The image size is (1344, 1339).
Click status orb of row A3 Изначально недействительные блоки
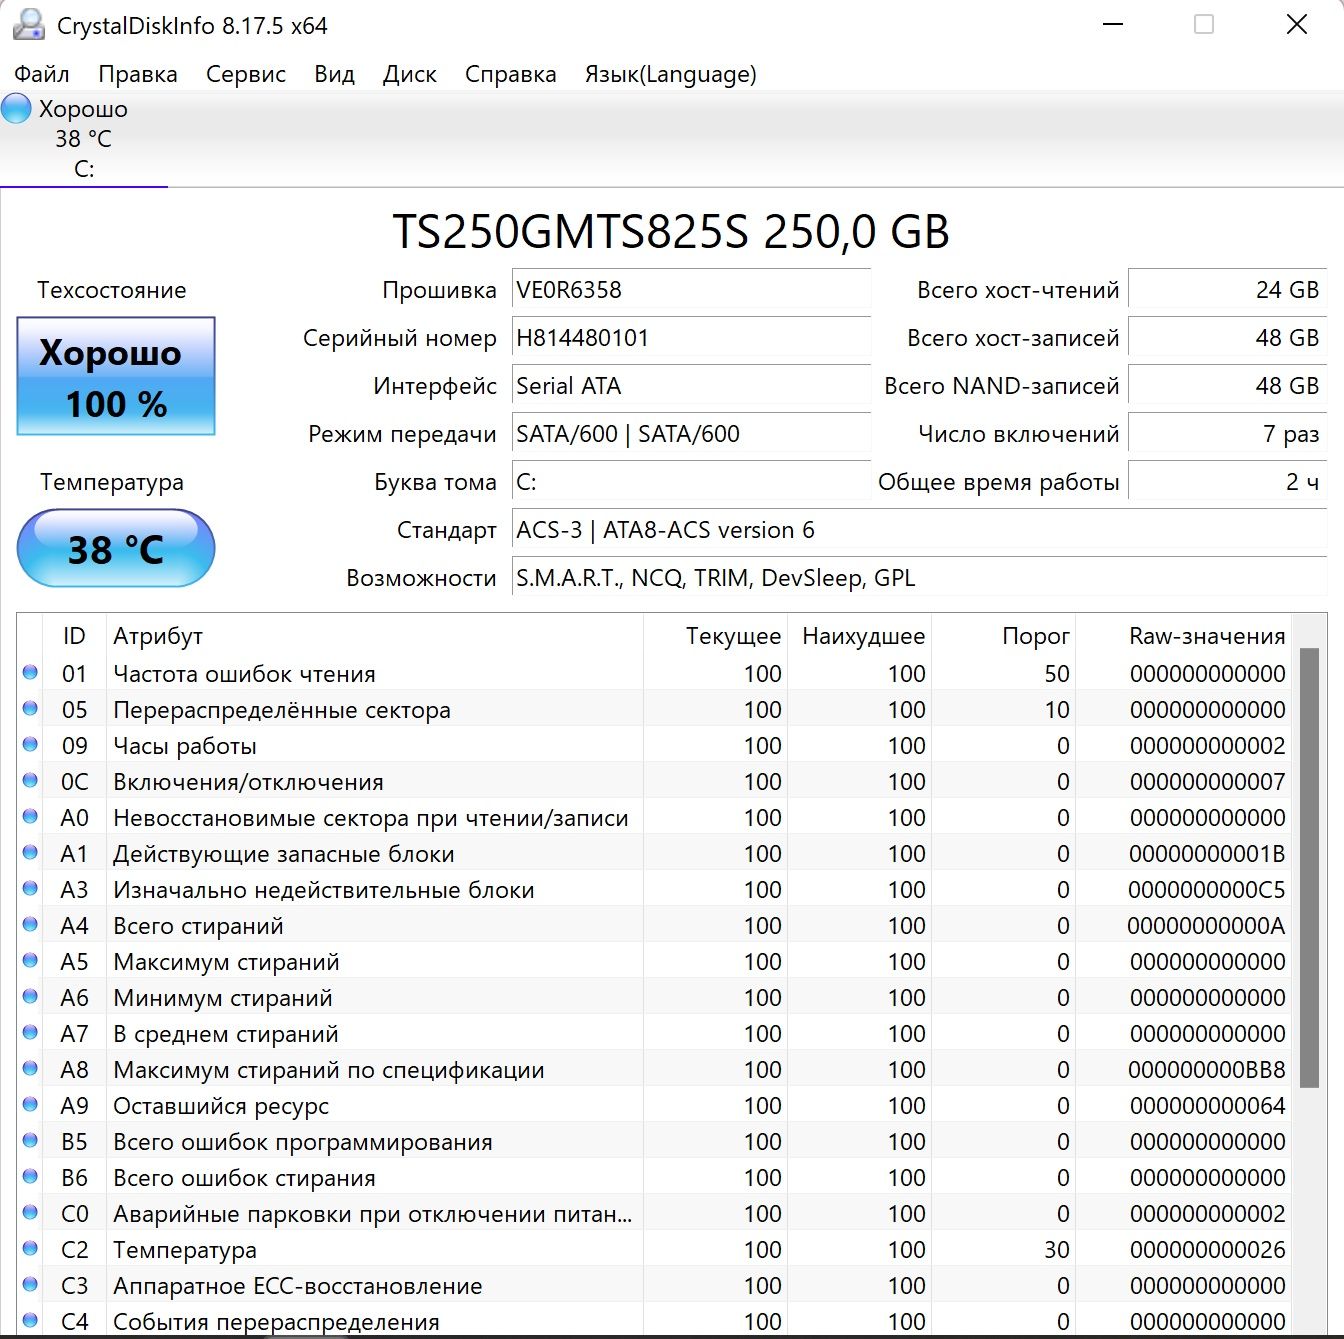(x=30, y=888)
